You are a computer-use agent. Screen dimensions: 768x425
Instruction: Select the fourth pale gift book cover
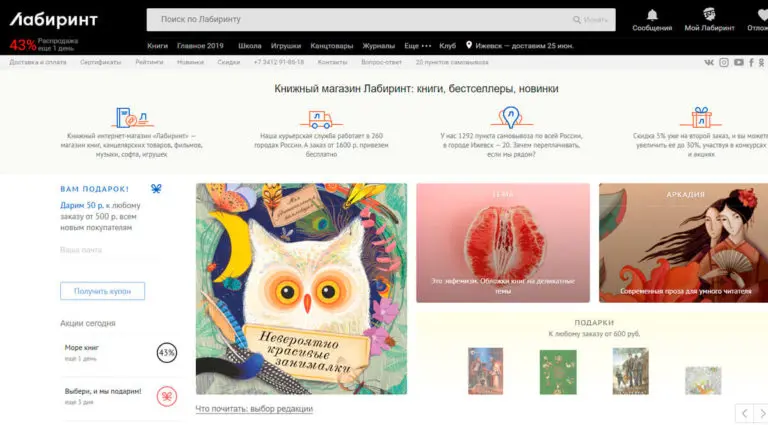point(703,380)
